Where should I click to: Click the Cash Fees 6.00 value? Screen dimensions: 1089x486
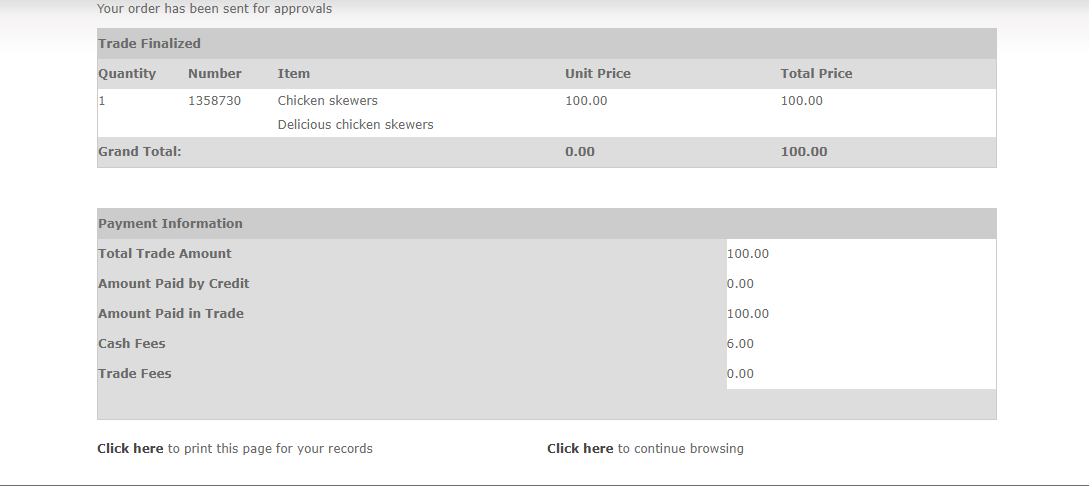(x=740, y=344)
